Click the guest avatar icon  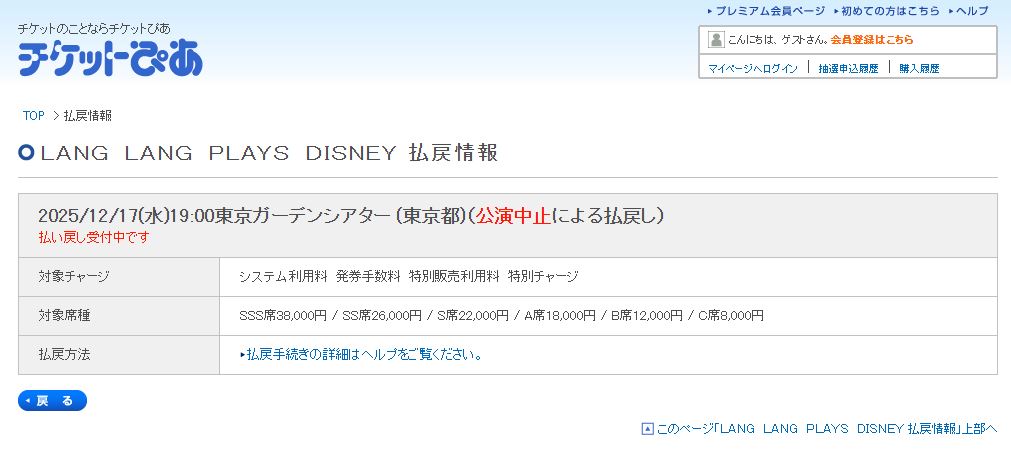click(716, 40)
